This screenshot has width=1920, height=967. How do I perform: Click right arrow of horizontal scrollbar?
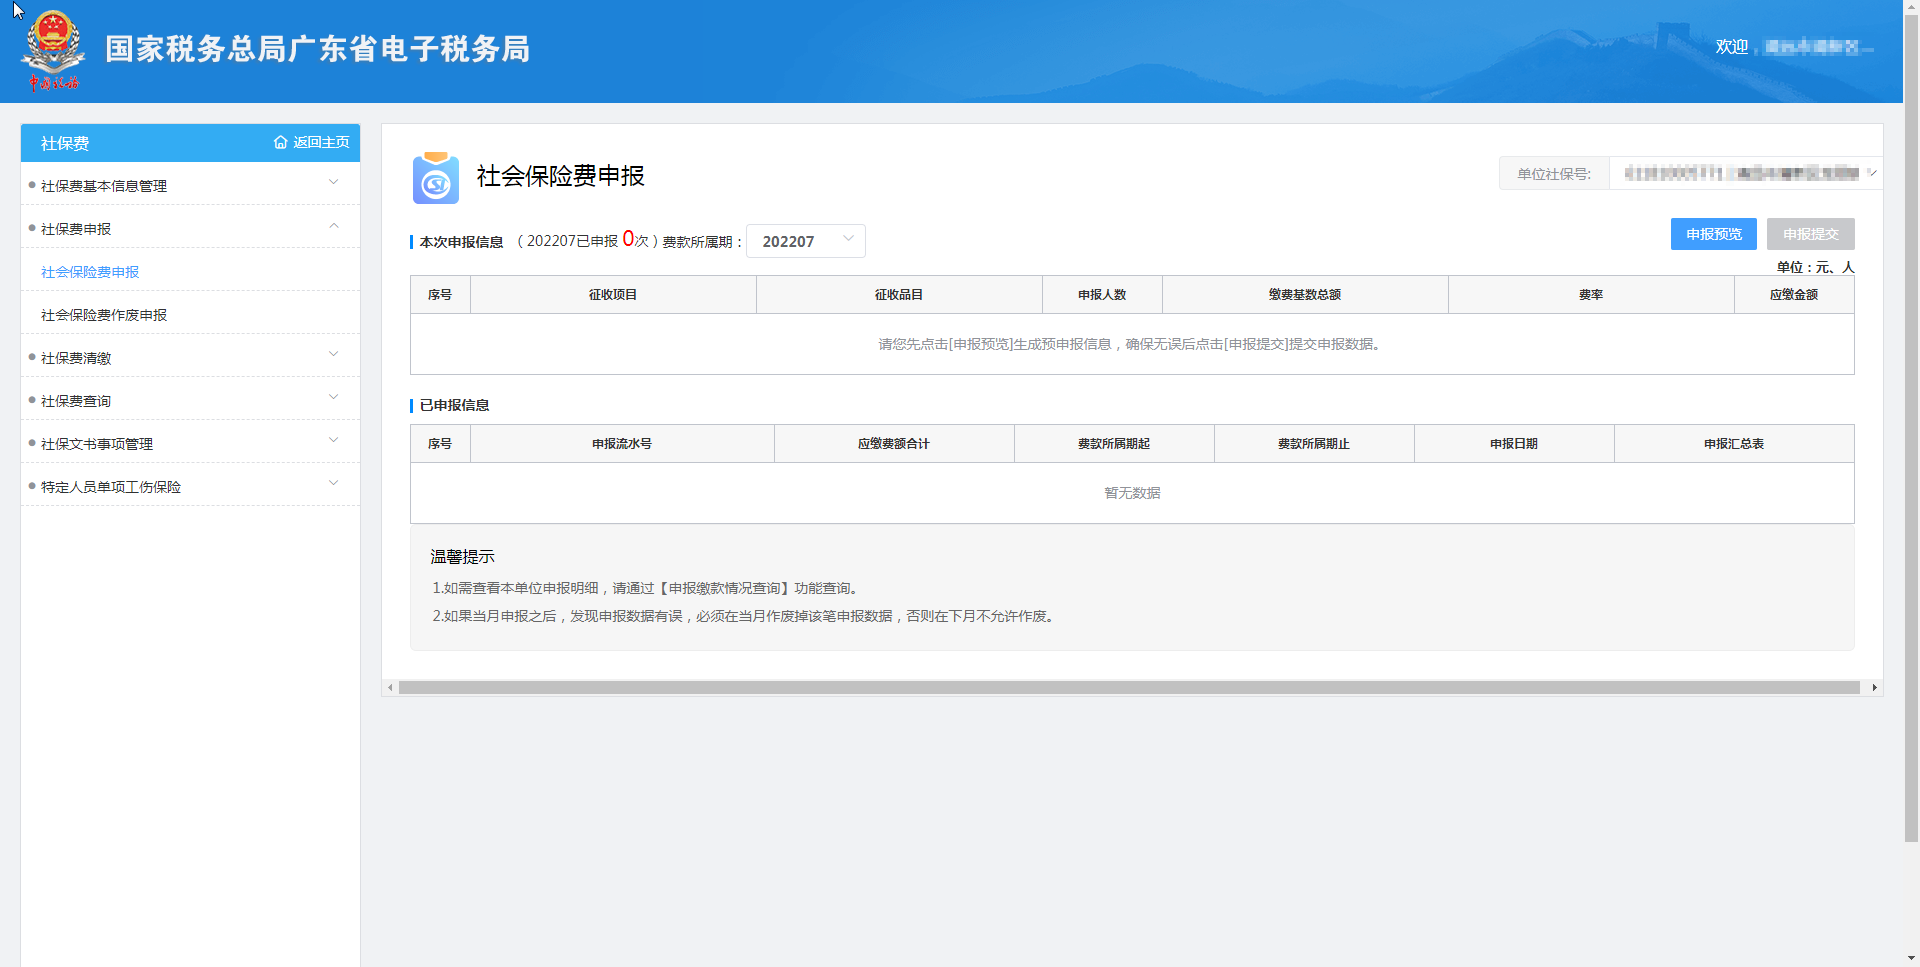(x=1874, y=687)
